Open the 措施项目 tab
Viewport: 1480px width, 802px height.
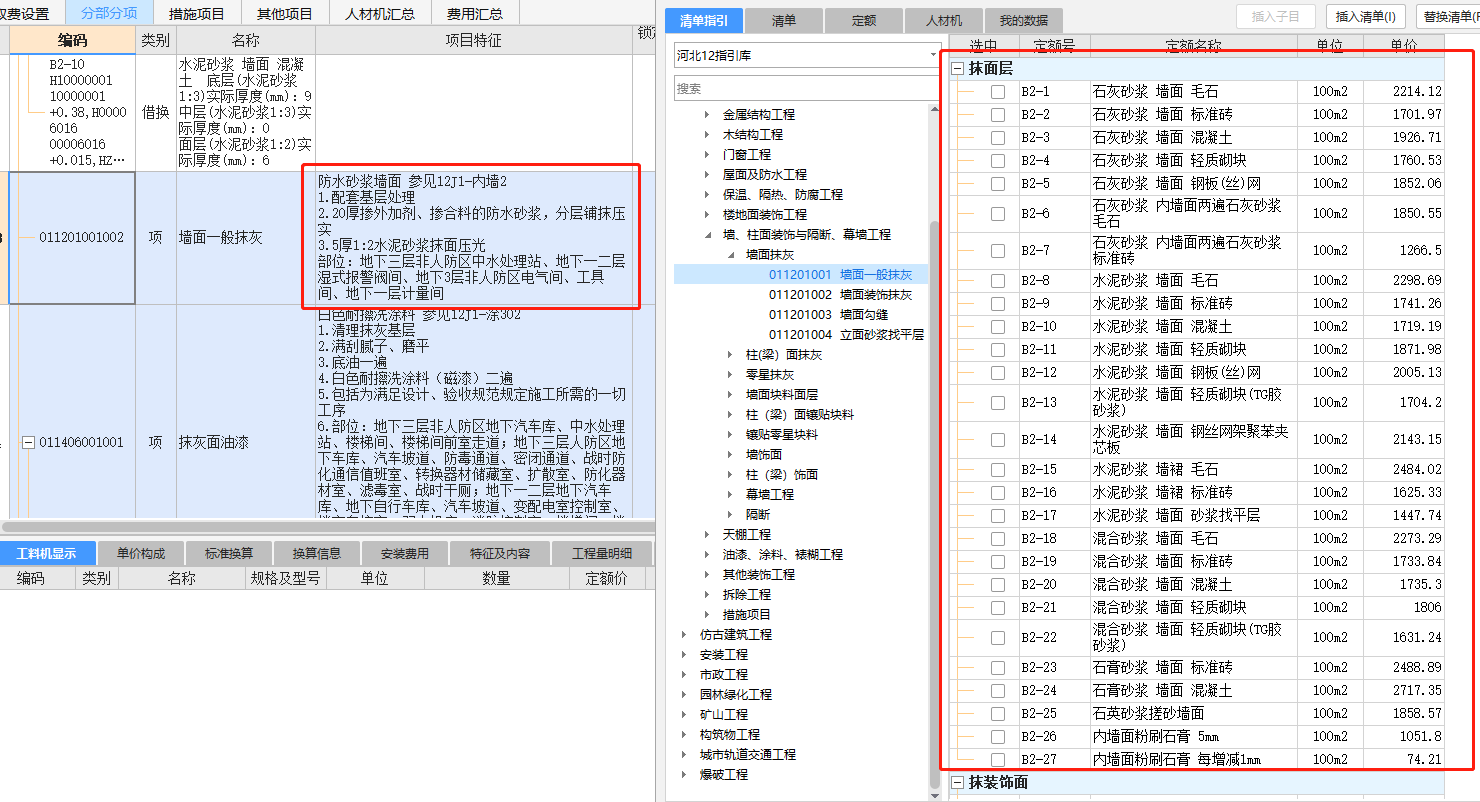pos(198,13)
